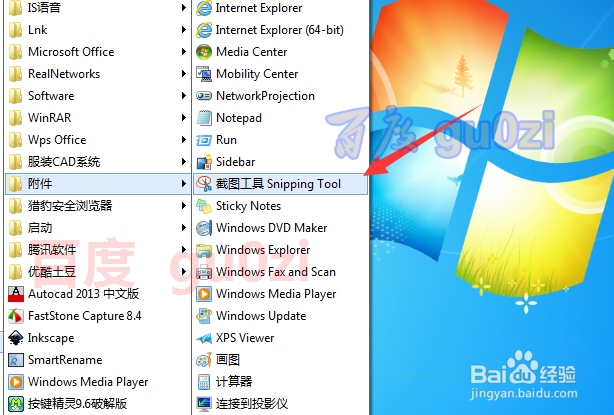Click IS语音 label text

[44, 8]
